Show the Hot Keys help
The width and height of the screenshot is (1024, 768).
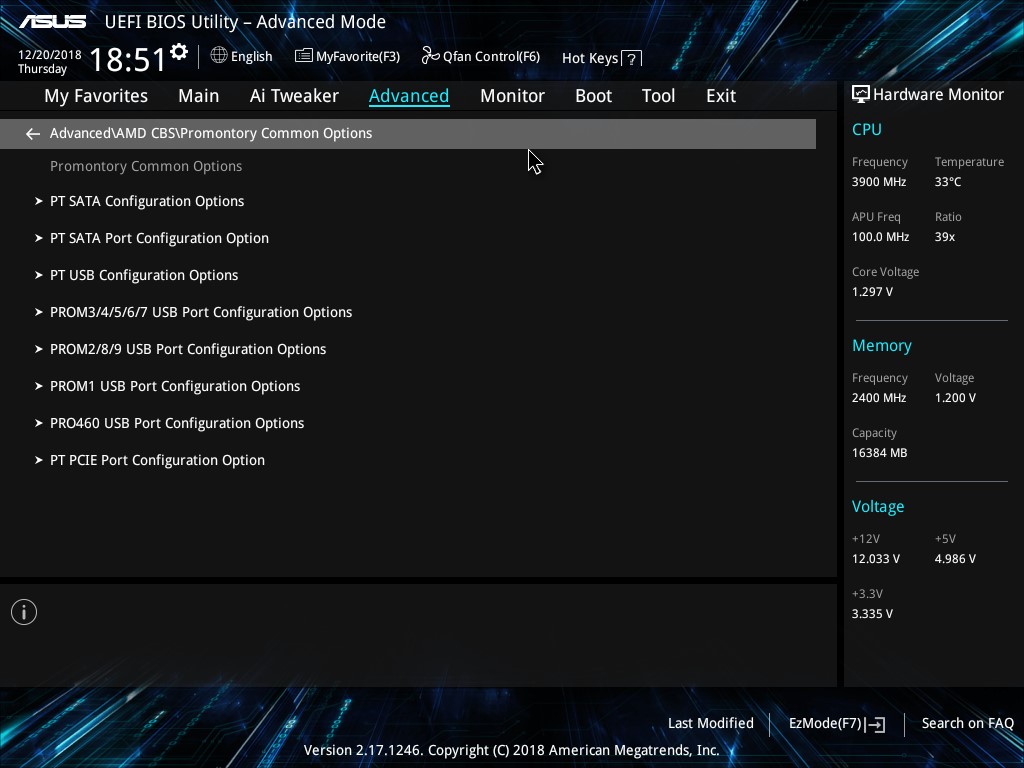[601, 58]
